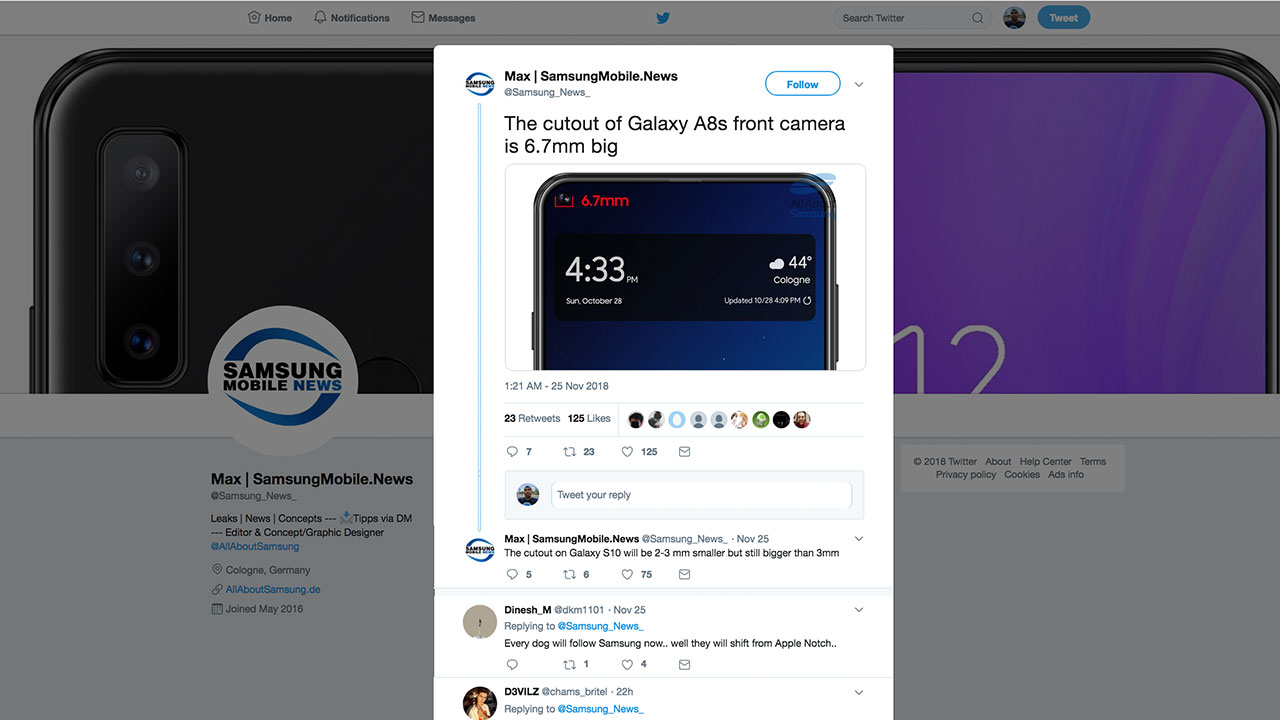Open the Ads info footer link
The height and width of the screenshot is (720, 1280).
tap(1066, 475)
